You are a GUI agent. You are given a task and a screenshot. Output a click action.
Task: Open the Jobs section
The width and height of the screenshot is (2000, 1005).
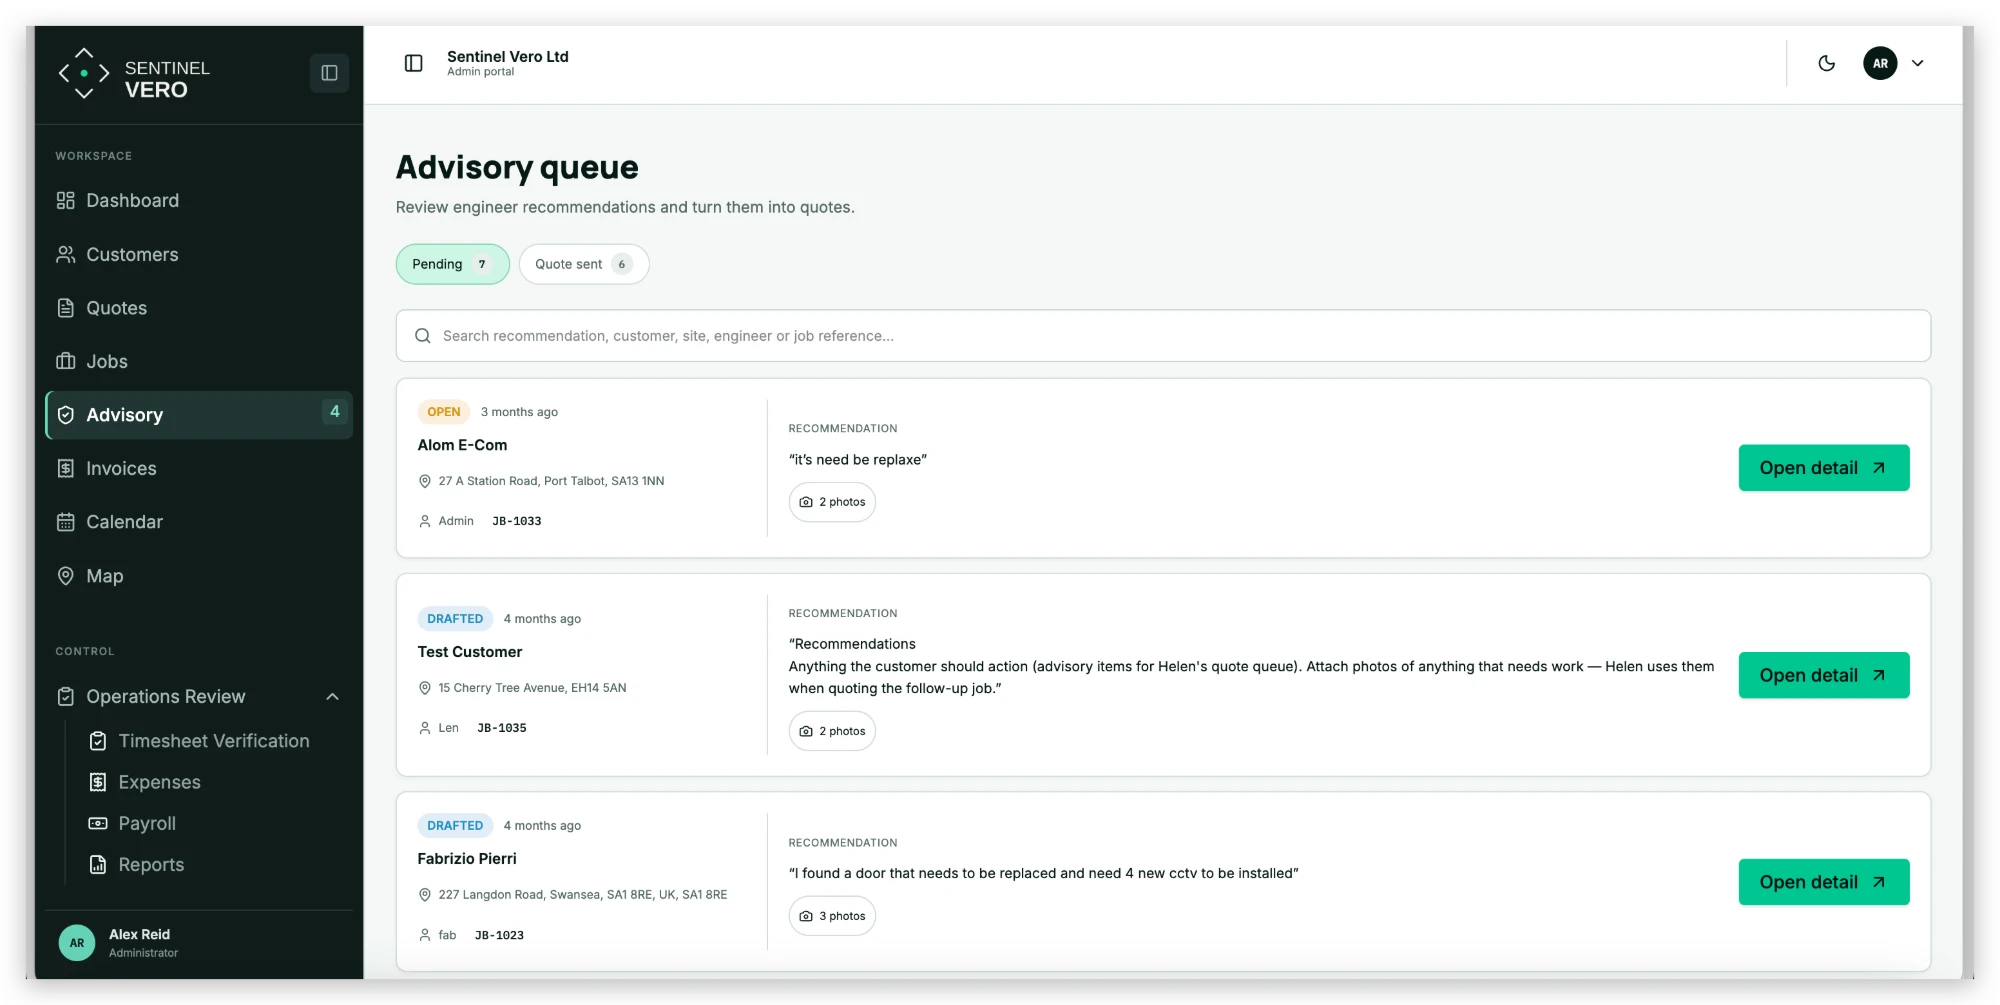198,362
